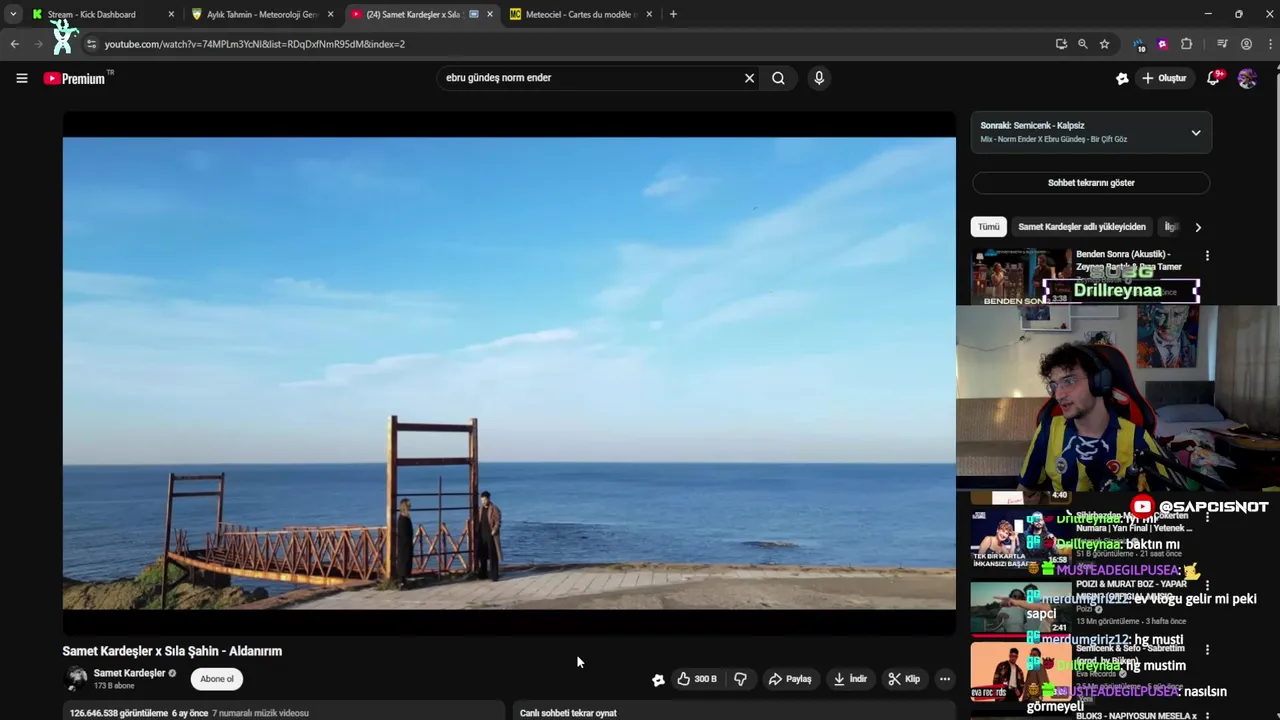Open the Samet Kardeşler channel name link

pyautogui.click(x=129, y=673)
